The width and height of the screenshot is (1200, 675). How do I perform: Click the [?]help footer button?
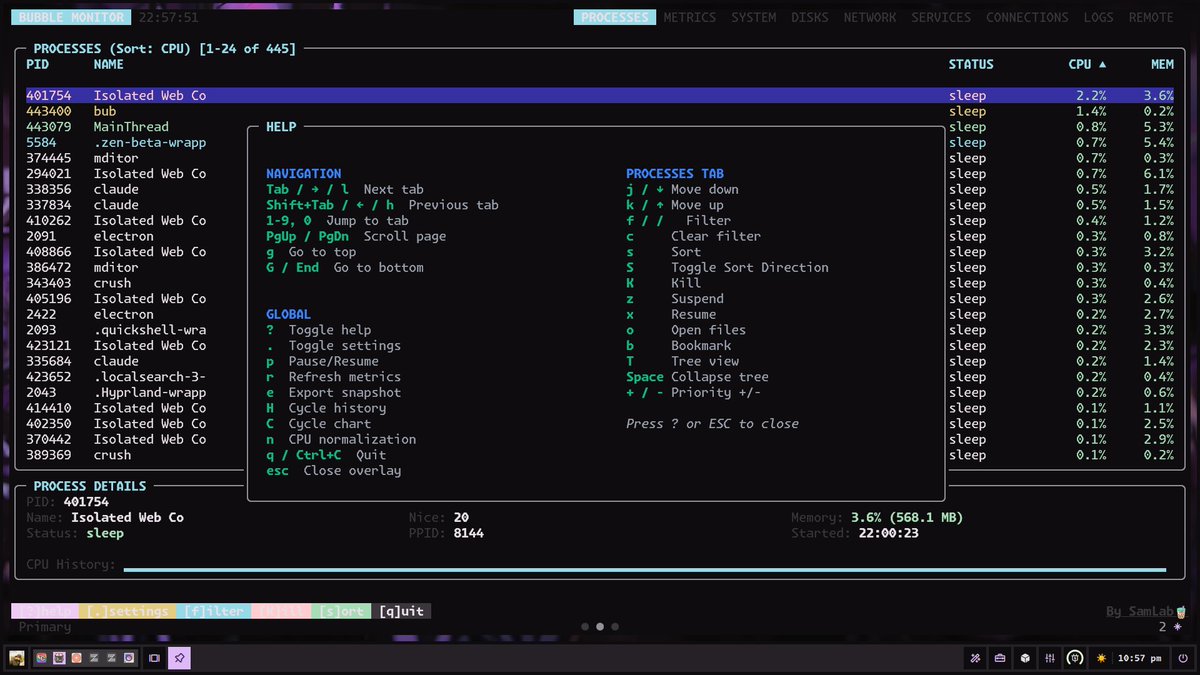click(45, 611)
